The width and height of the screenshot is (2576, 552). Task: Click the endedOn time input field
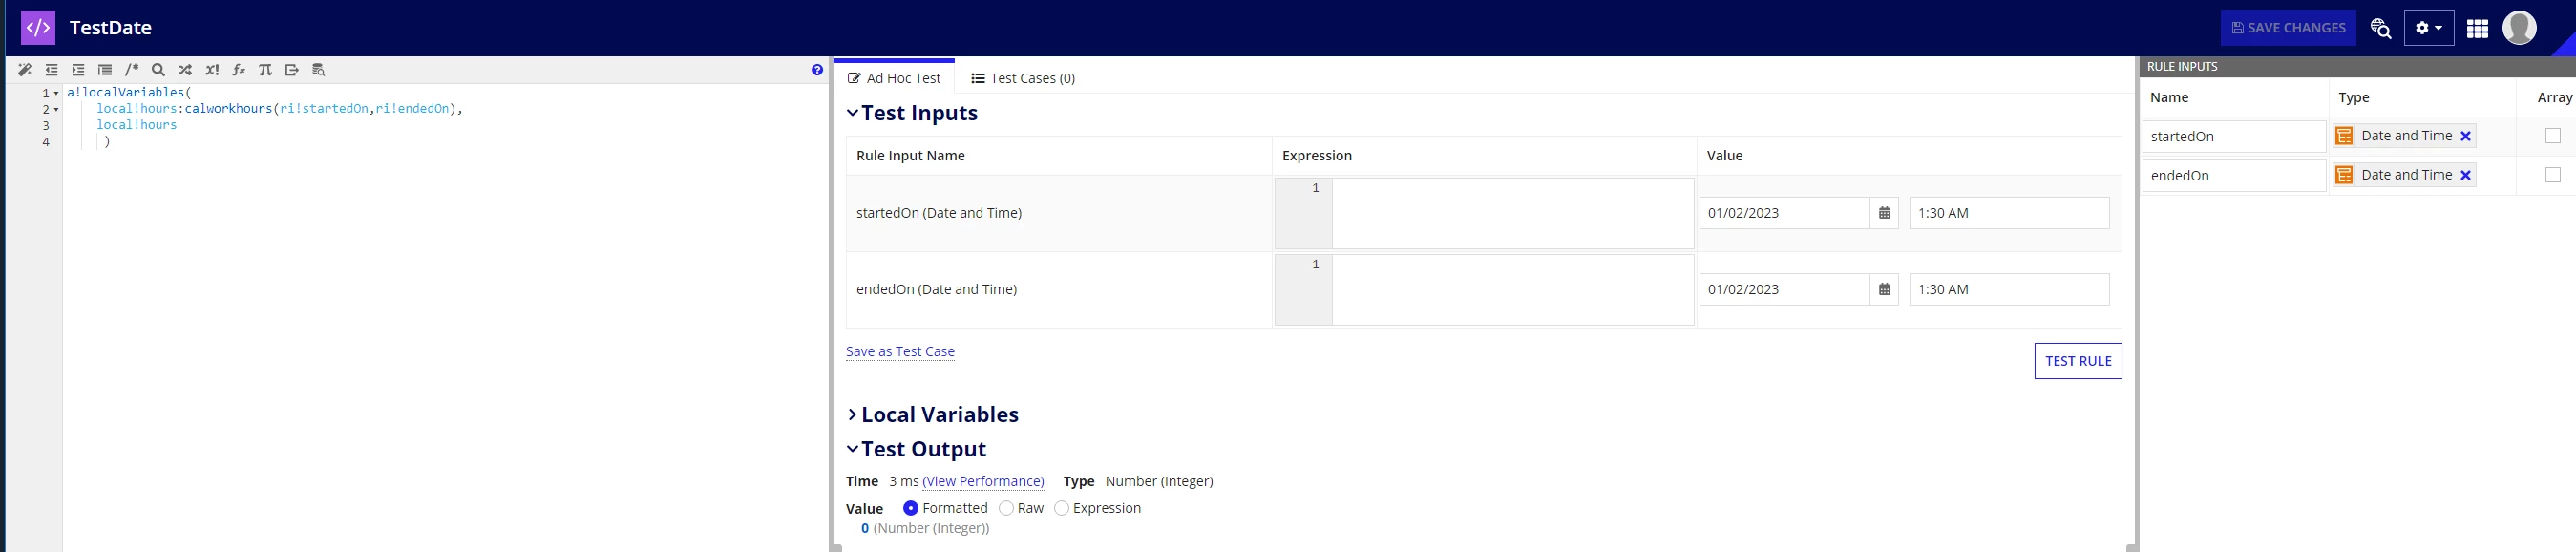[2009, 289]
